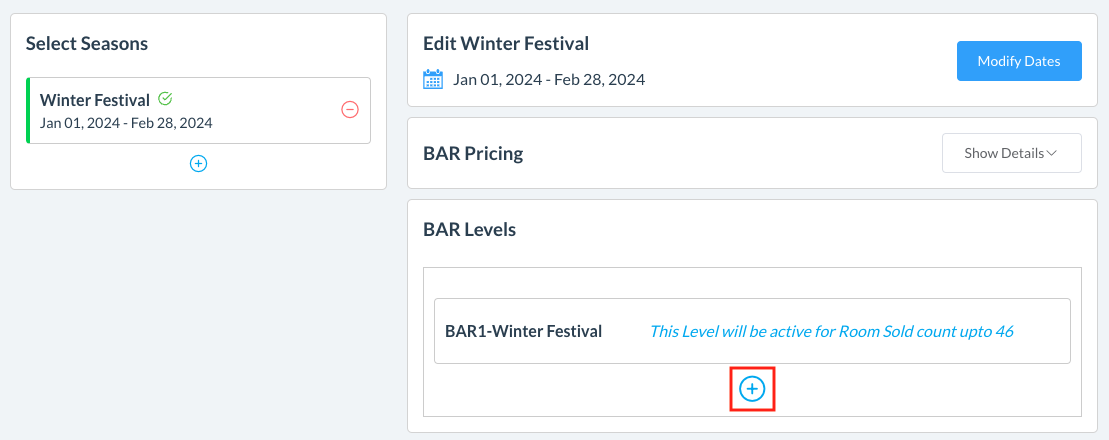1109x440 pixels.
Task: Click the Winter Festival name in season list
Action: [x=95, y=100]
